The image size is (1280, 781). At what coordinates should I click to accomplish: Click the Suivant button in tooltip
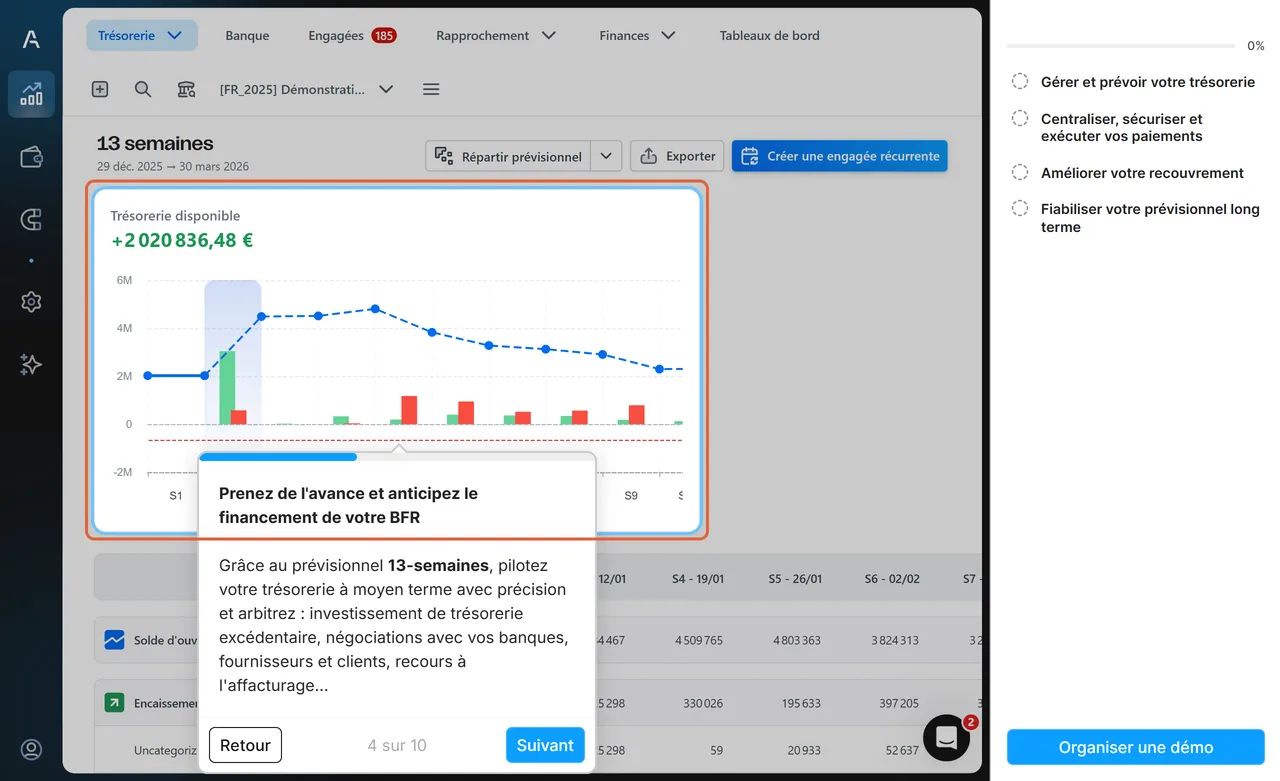click(545, 745)
